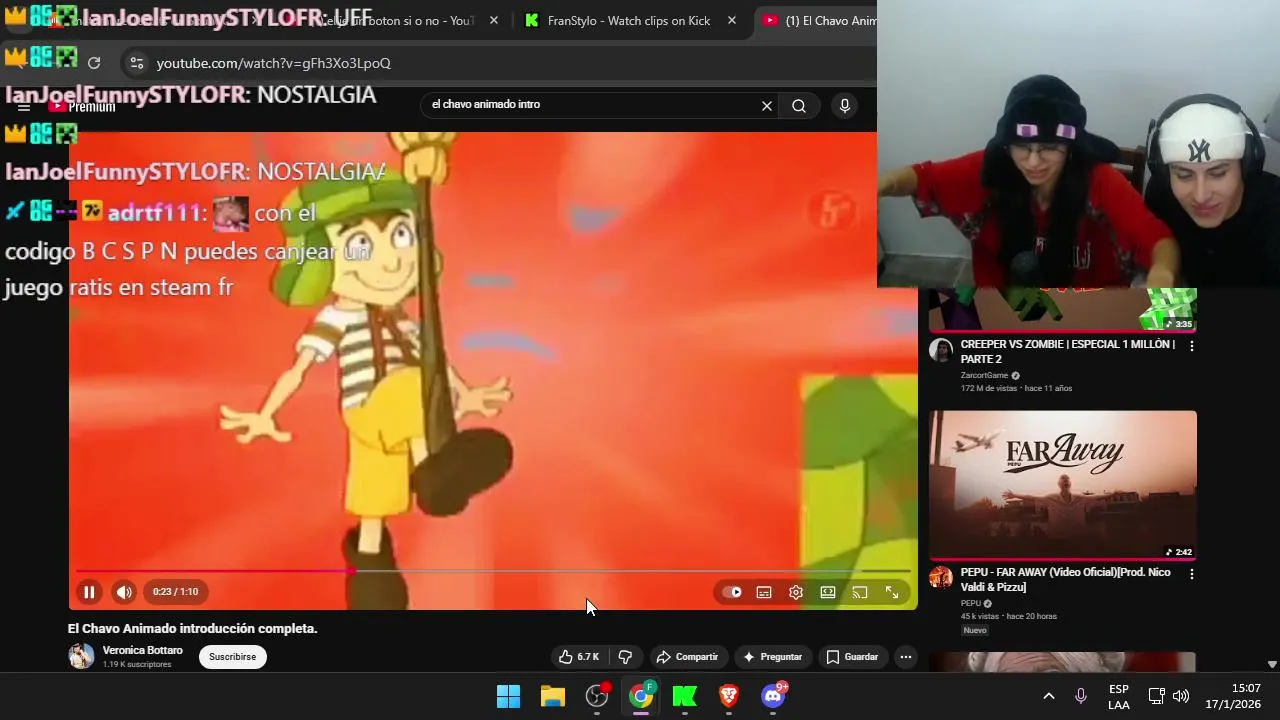Open OBS Studio from taskbar
Image resolution: width=1280 pixels, height=720 pixels.
(597, 696)
